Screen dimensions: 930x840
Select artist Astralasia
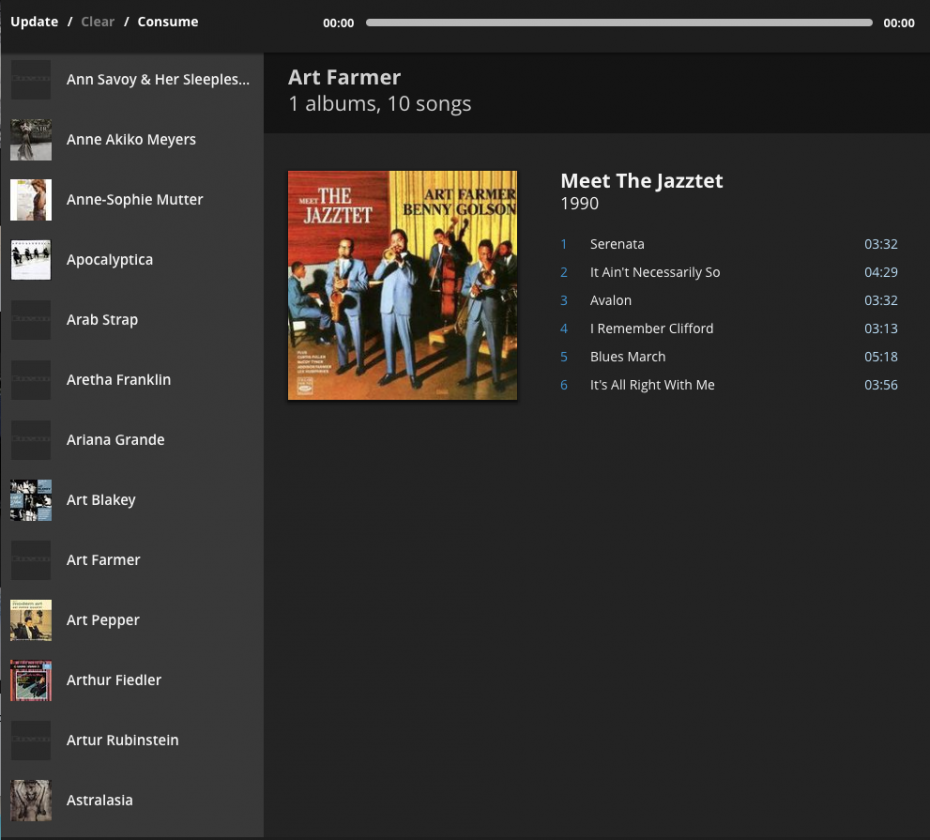coord(132,800)
